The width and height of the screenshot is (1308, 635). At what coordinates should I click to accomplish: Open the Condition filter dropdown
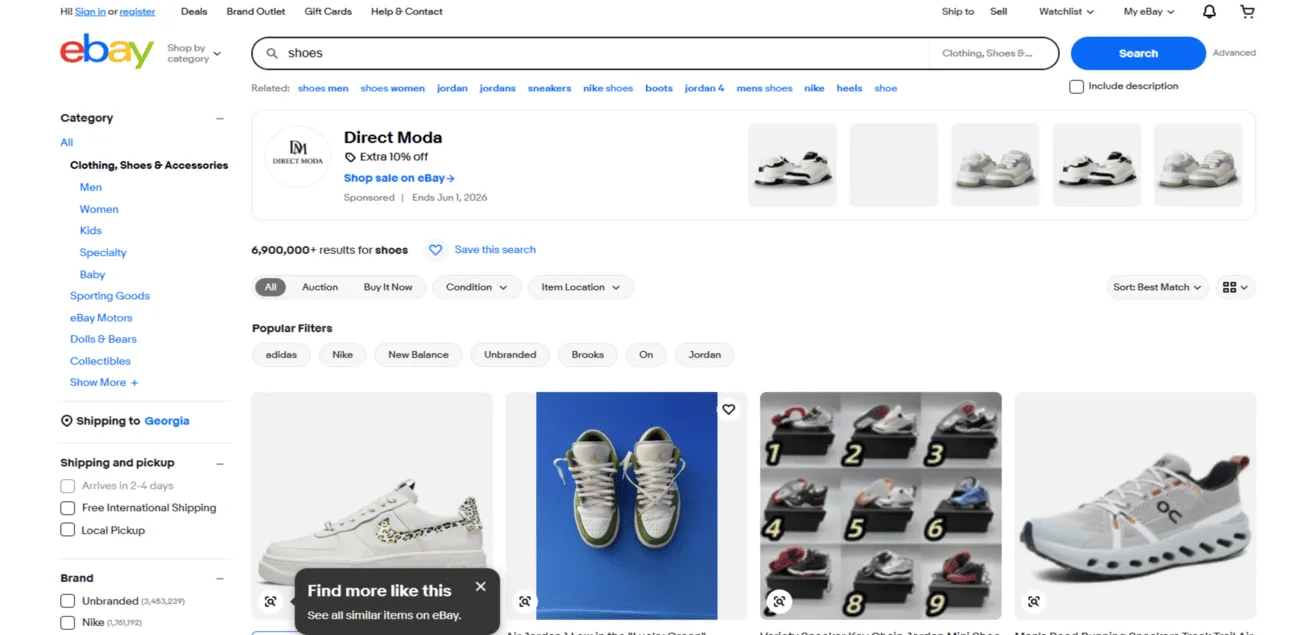point(477,287)
